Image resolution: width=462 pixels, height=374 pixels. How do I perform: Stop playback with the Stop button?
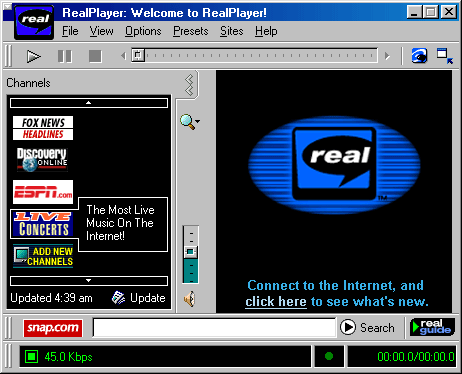(x=95, y=56)
